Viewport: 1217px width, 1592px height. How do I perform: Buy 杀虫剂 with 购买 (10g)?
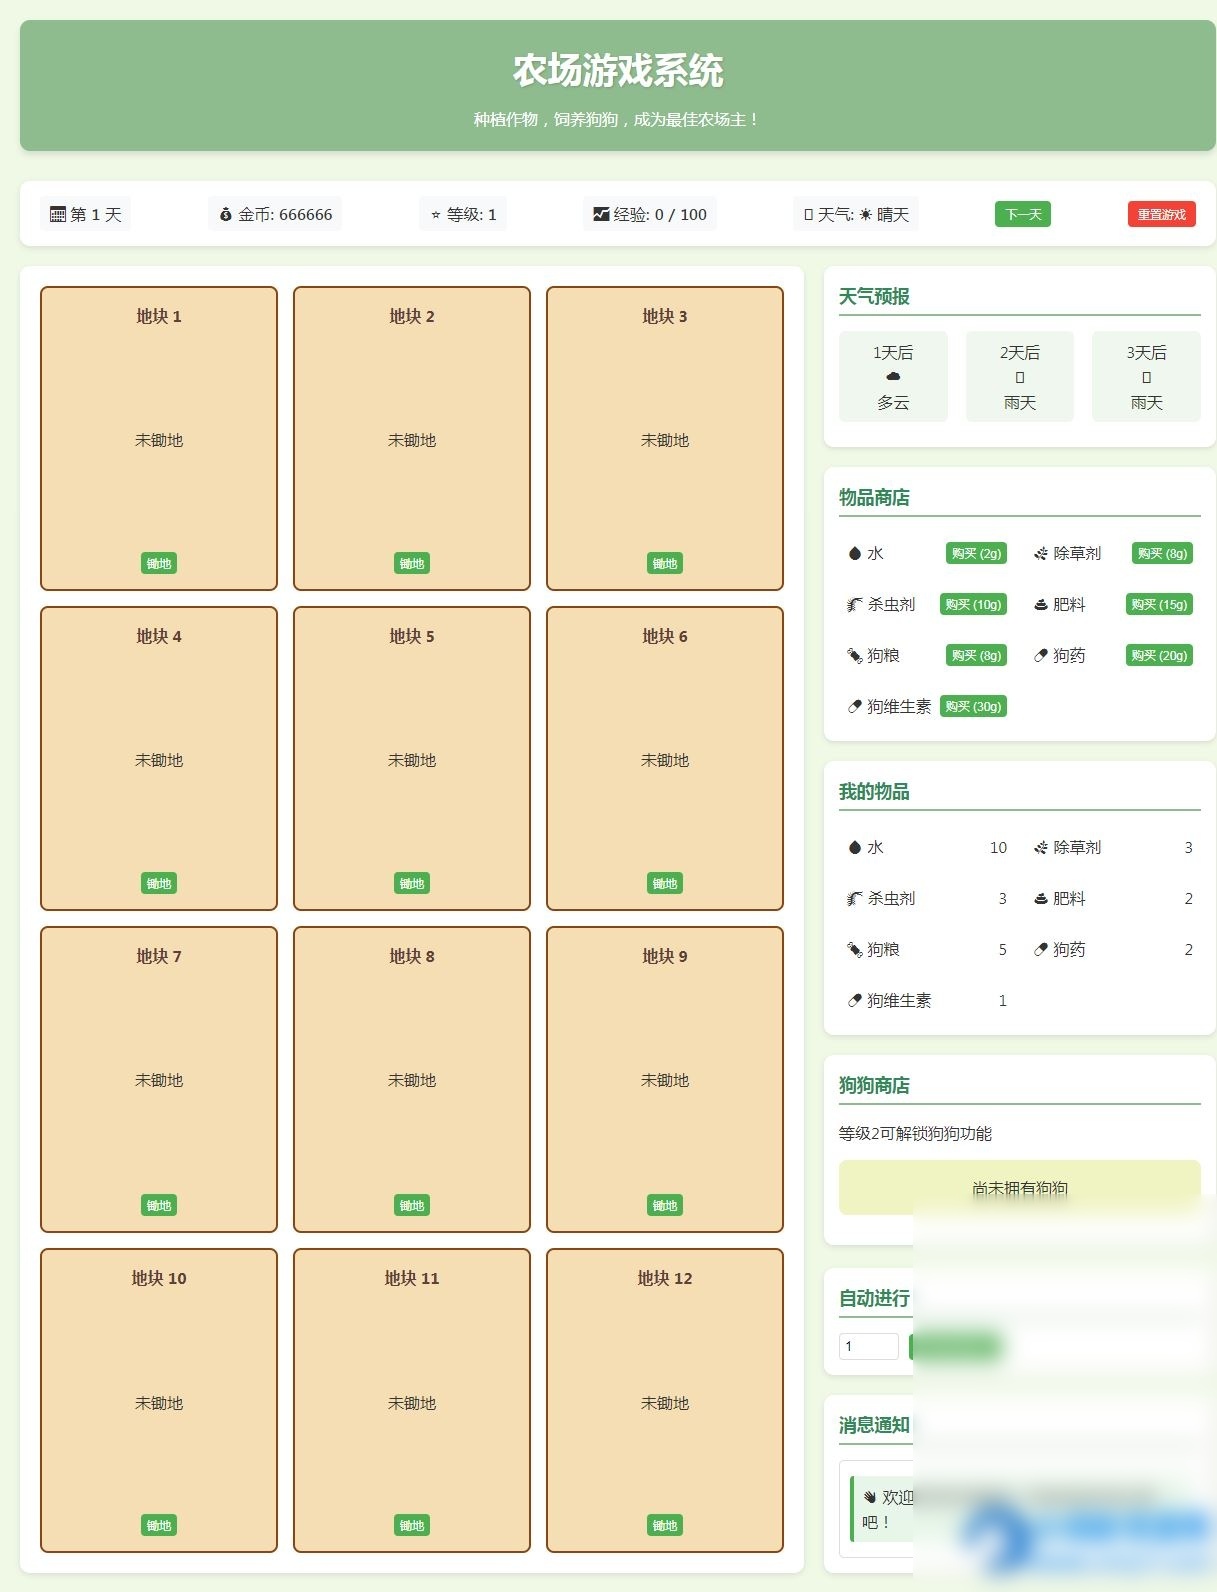pos(973,604)
